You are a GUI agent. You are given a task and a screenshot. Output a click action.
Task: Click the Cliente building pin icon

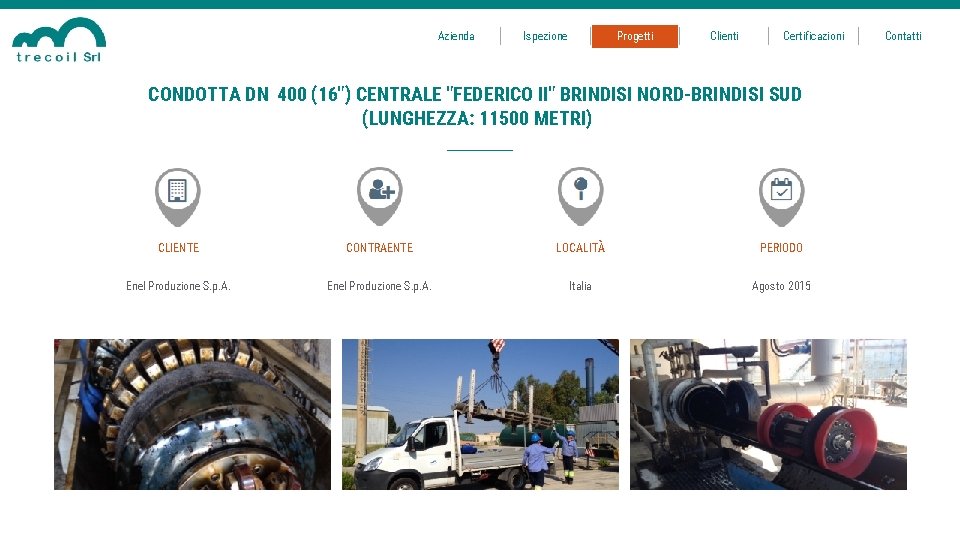point(178,197)
